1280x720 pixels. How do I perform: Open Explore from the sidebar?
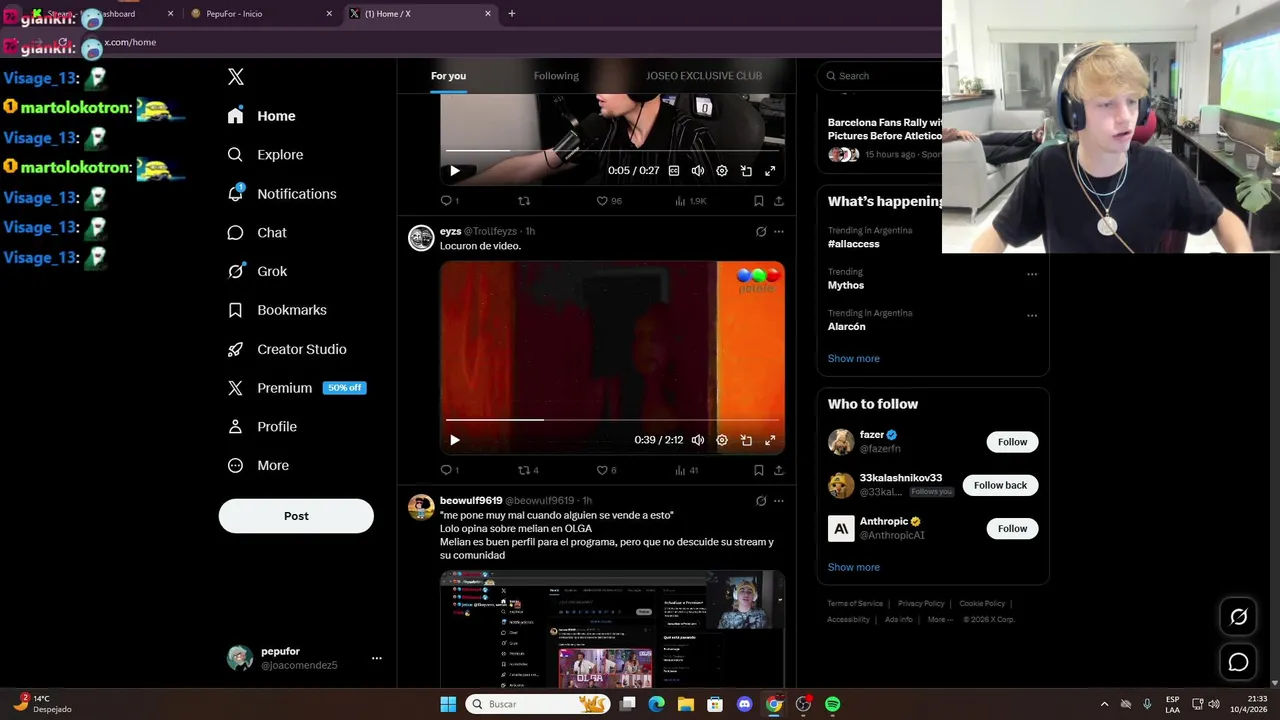tap(265, 155)
